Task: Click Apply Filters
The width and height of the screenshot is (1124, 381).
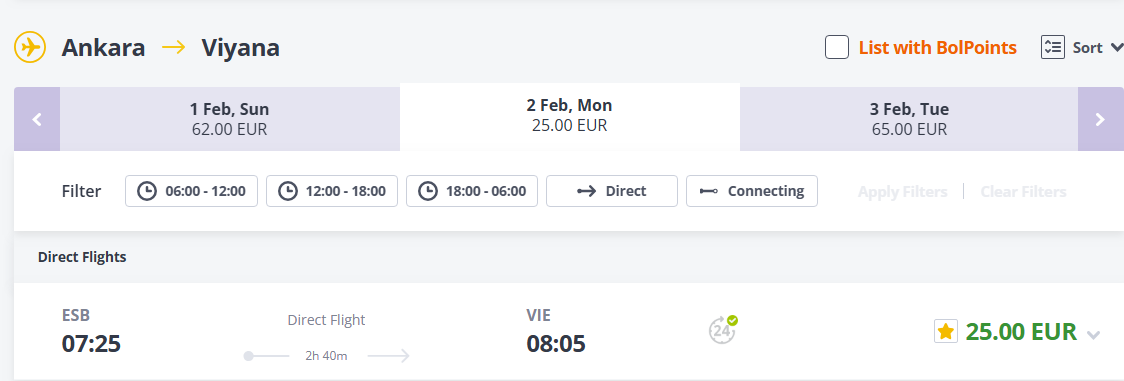Action: coord(902,192)
